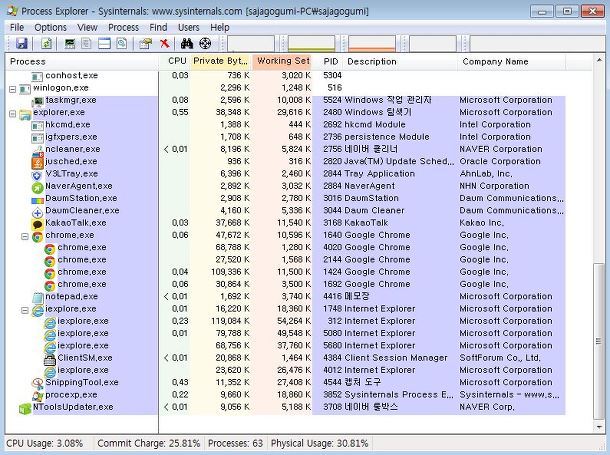Click the "Client Session Manager" description
This screenshot has height=455, width=610.
click(x=396, y=358)
